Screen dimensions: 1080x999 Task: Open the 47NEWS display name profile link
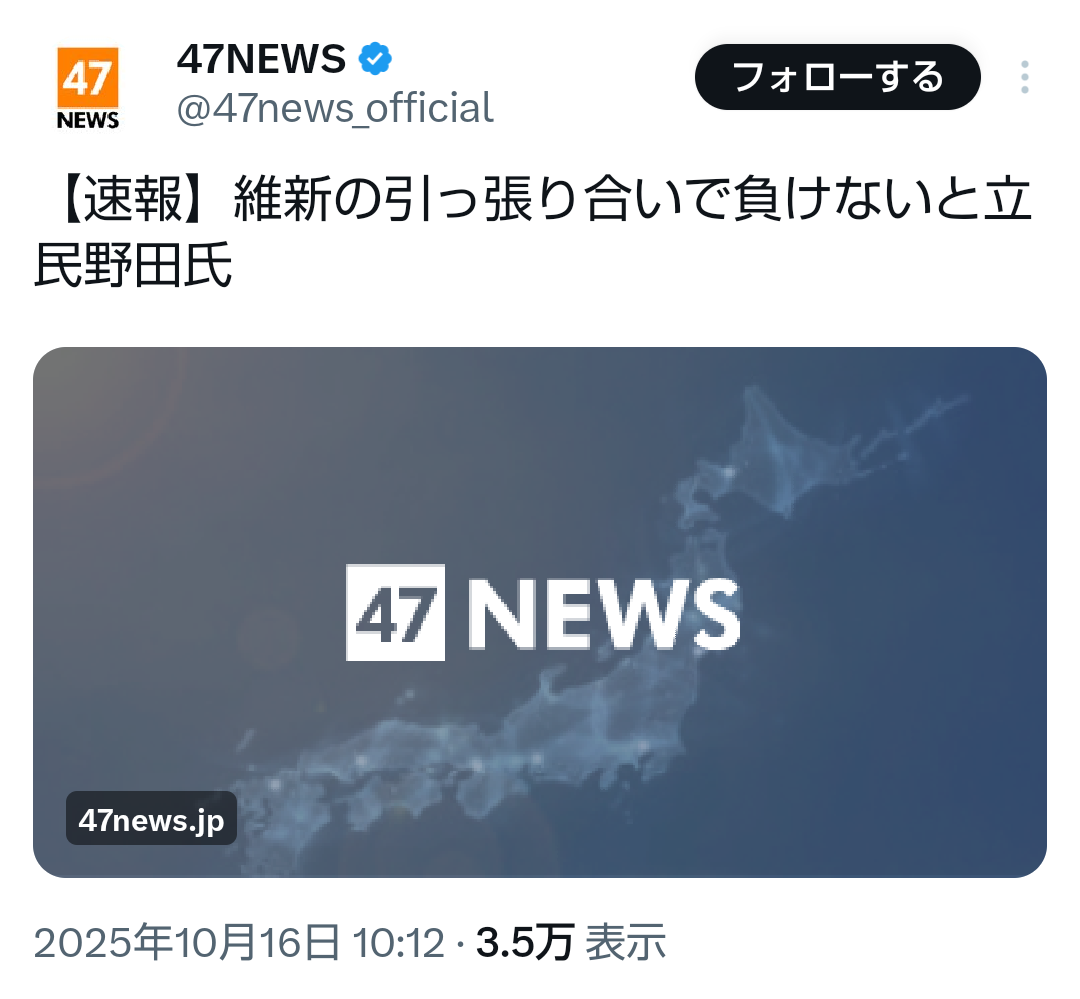tap(262, 58)
